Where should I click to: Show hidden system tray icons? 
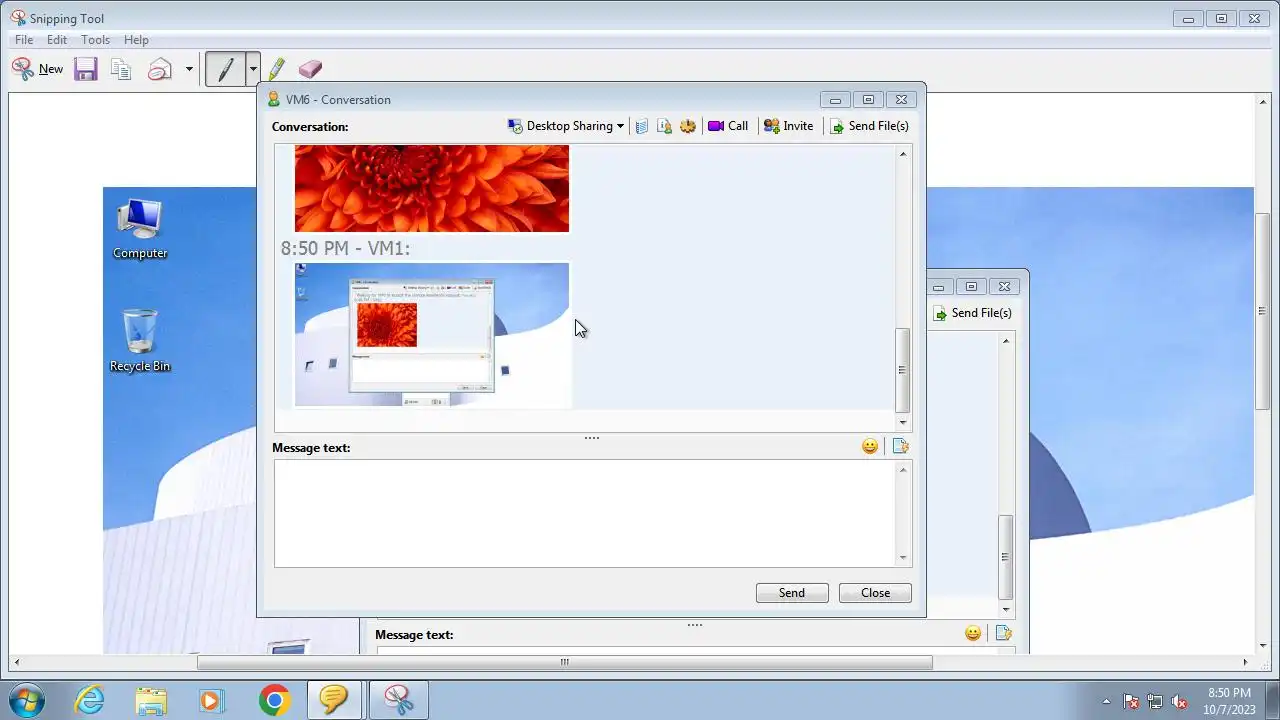[1106, 701]
